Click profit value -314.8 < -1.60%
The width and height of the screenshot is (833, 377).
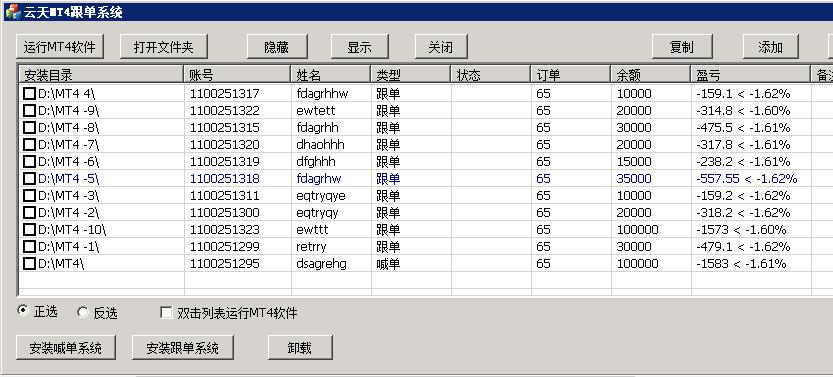click(743, 111)
